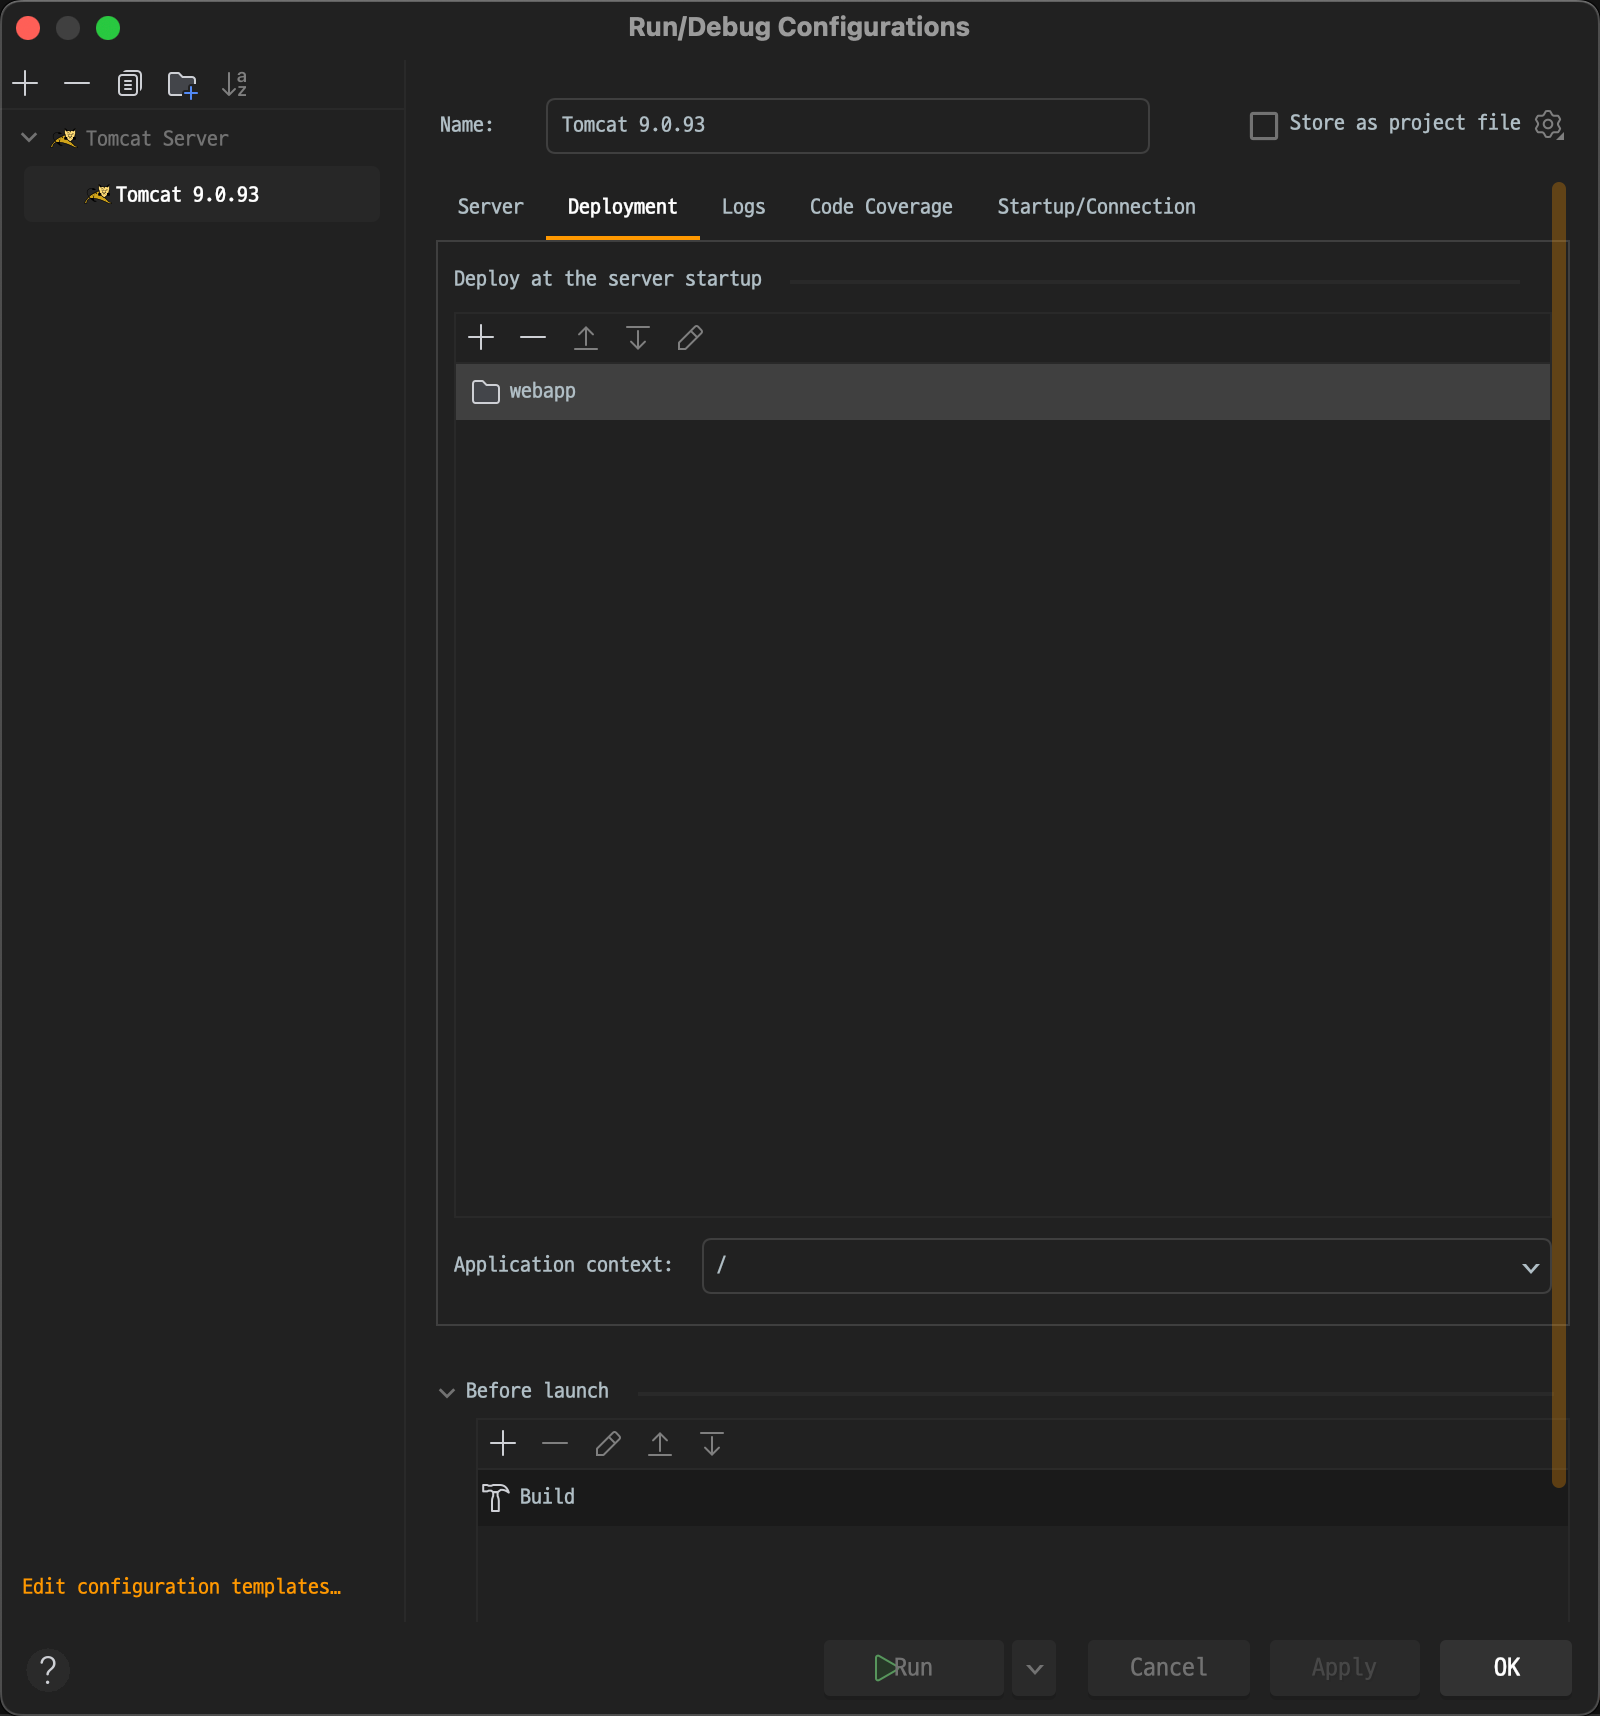Image resolution: width=1600 pixels, height=1716 pixels.
Task: Add new run configuration with plus icon
Action: (x=26, y=83)
